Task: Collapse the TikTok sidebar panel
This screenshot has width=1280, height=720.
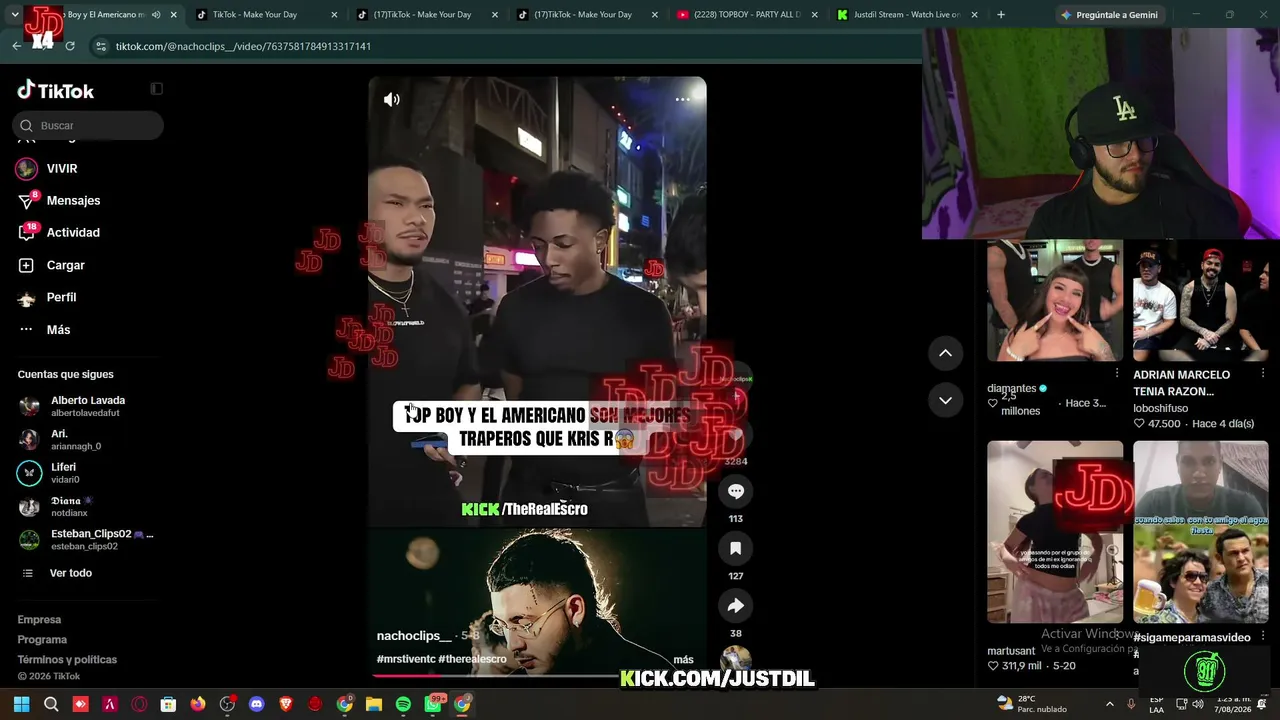Action: point(157,89)
